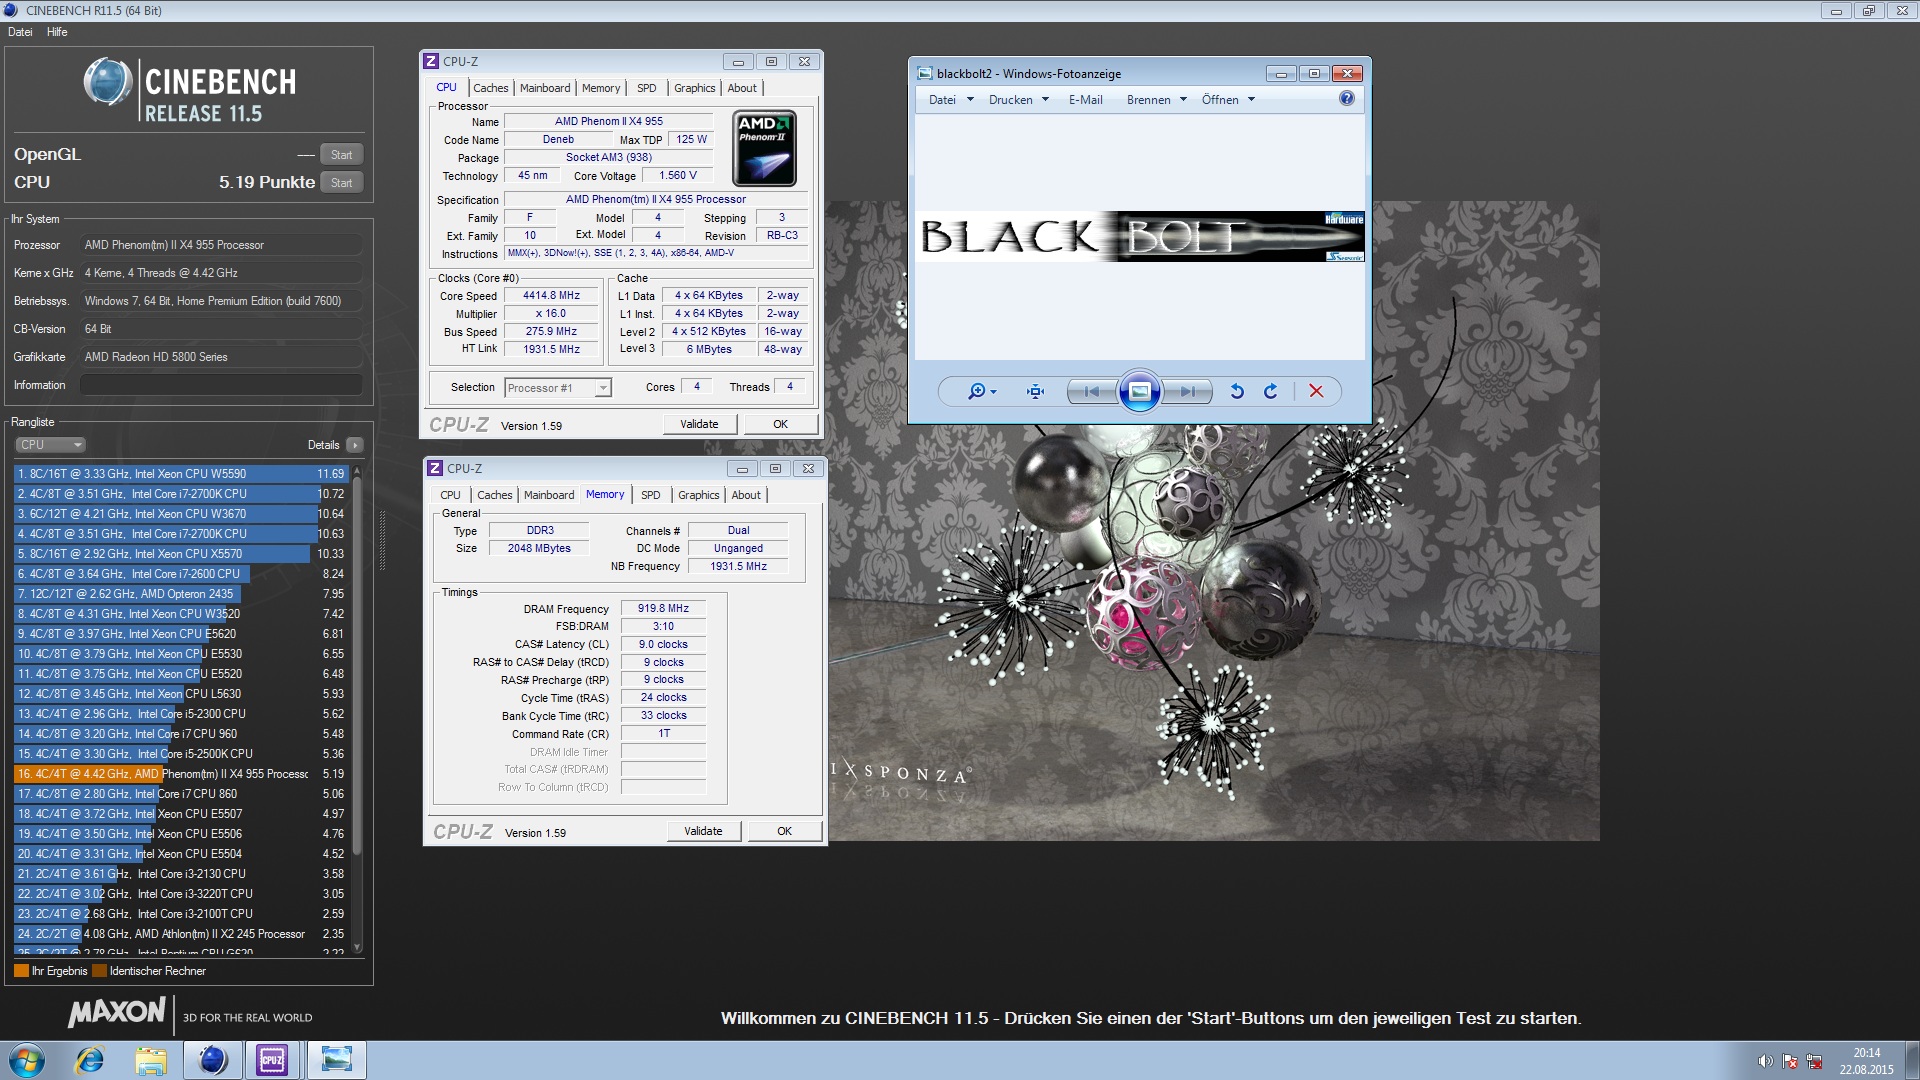Click the network icon in the system tray

(1814, 1061)
